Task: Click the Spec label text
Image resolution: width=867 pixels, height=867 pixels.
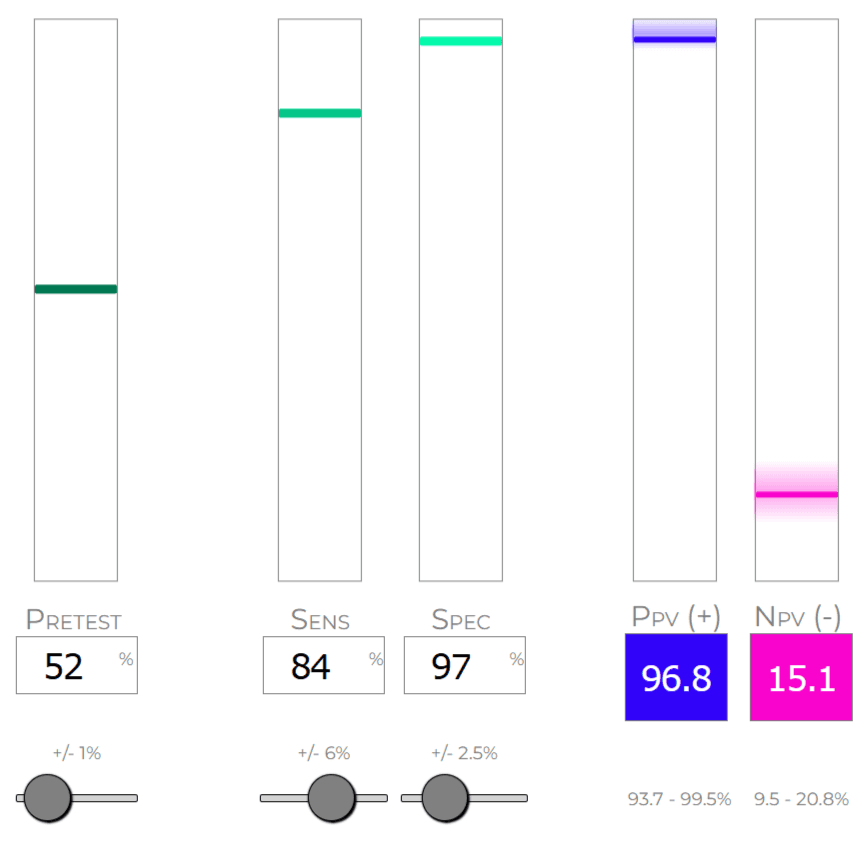Action: (461, 619)
